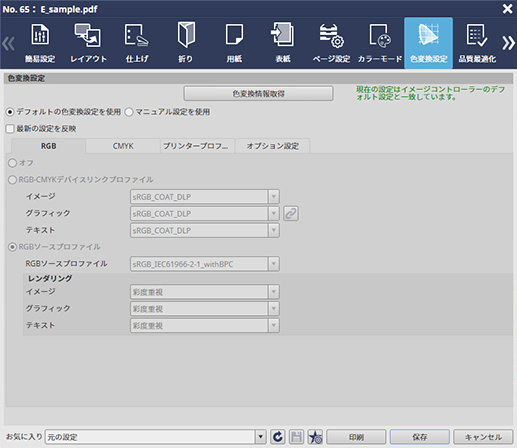Open device link イメージ sRGB_COAT_DLP dropdown
Viewport: 517px width, 448px height.
(205, 197)
